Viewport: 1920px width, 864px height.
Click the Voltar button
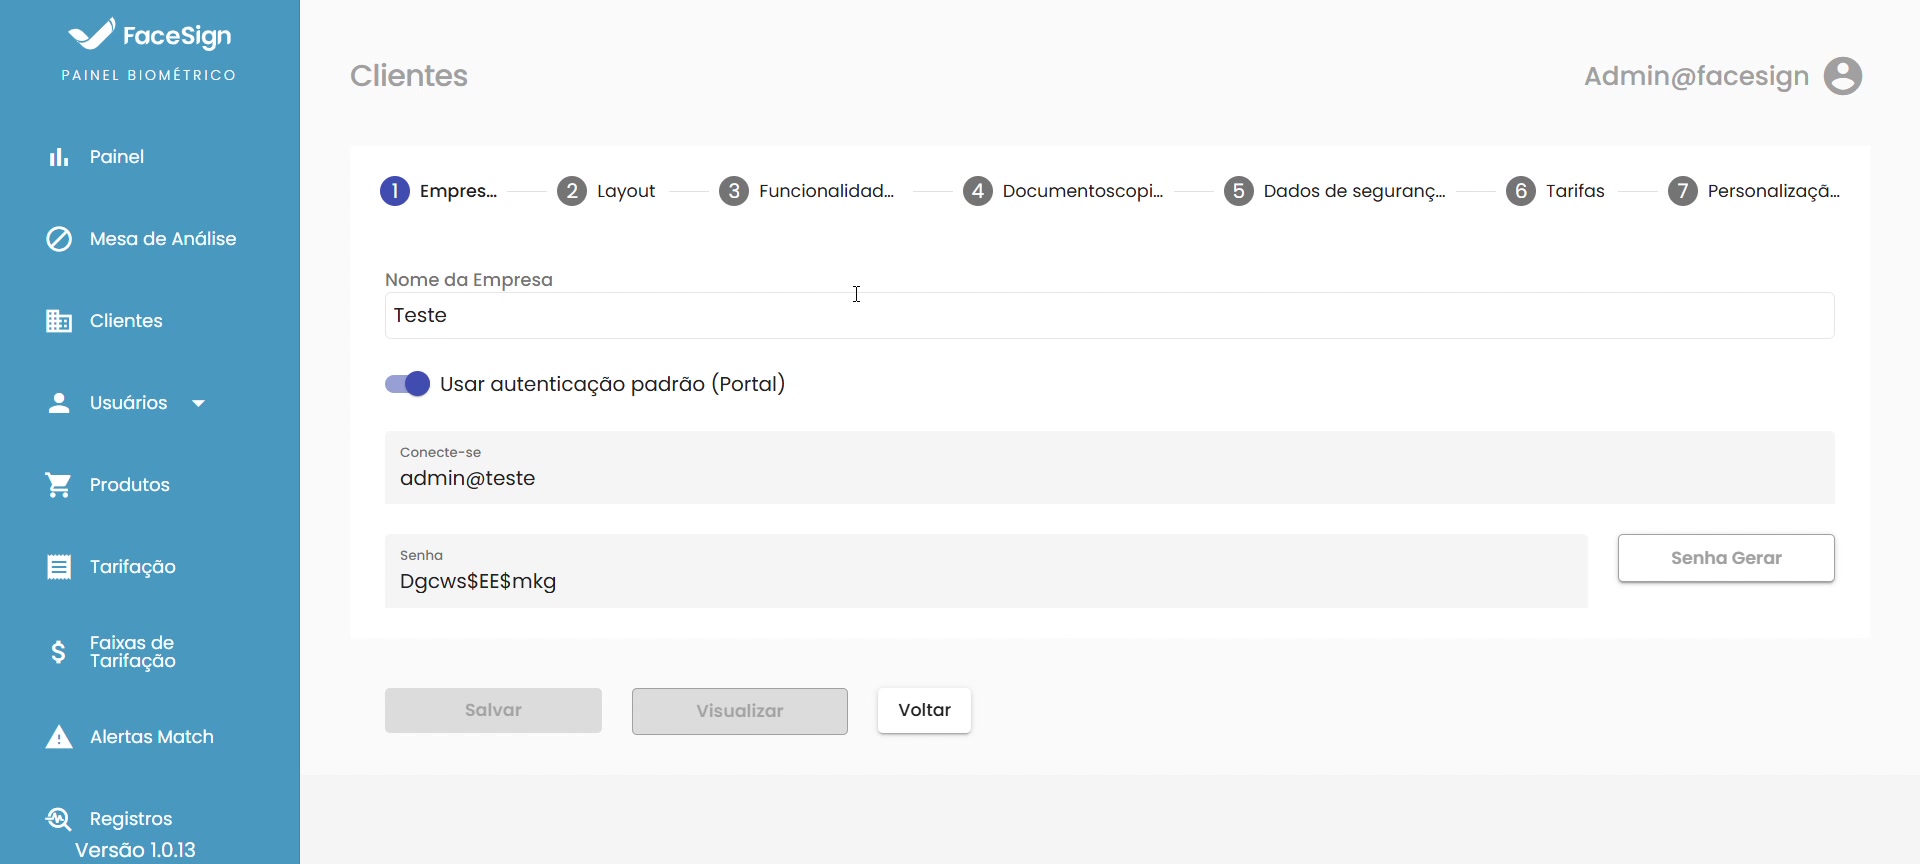[x=924, y=710]
